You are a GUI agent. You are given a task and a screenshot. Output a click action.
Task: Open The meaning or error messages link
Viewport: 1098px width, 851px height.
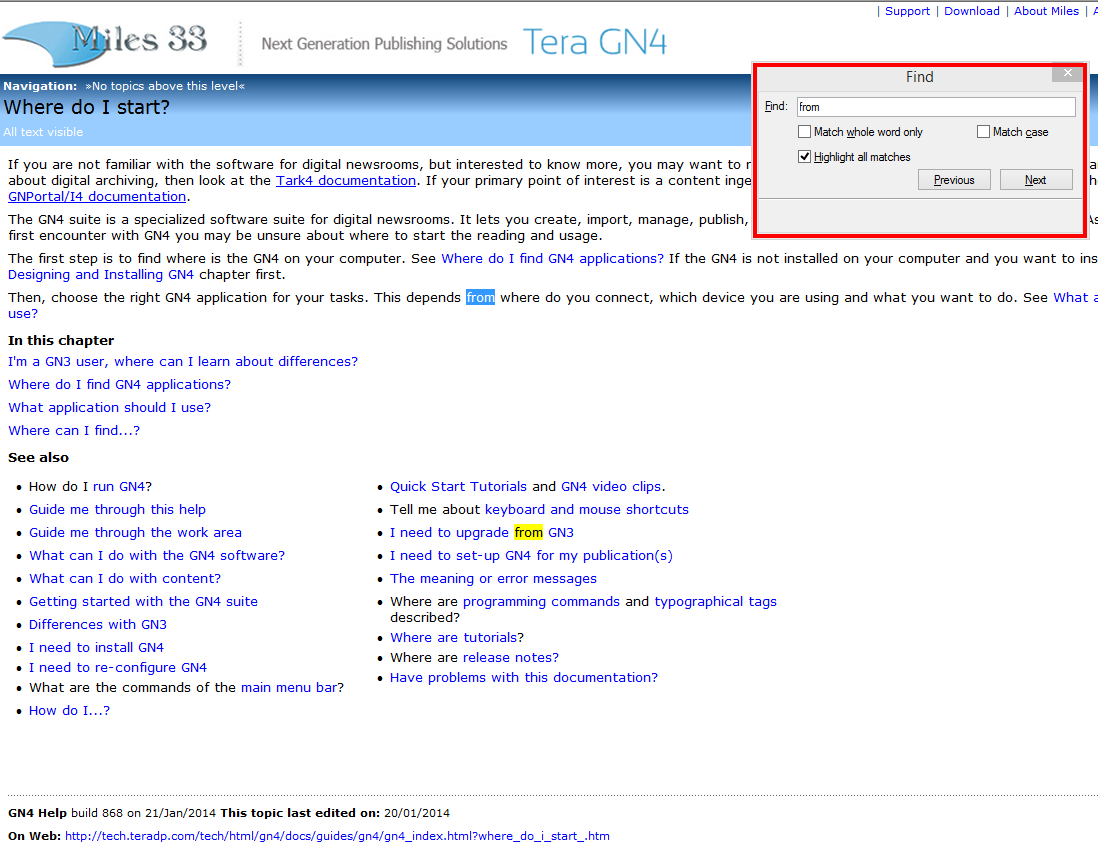coord(493,579)
